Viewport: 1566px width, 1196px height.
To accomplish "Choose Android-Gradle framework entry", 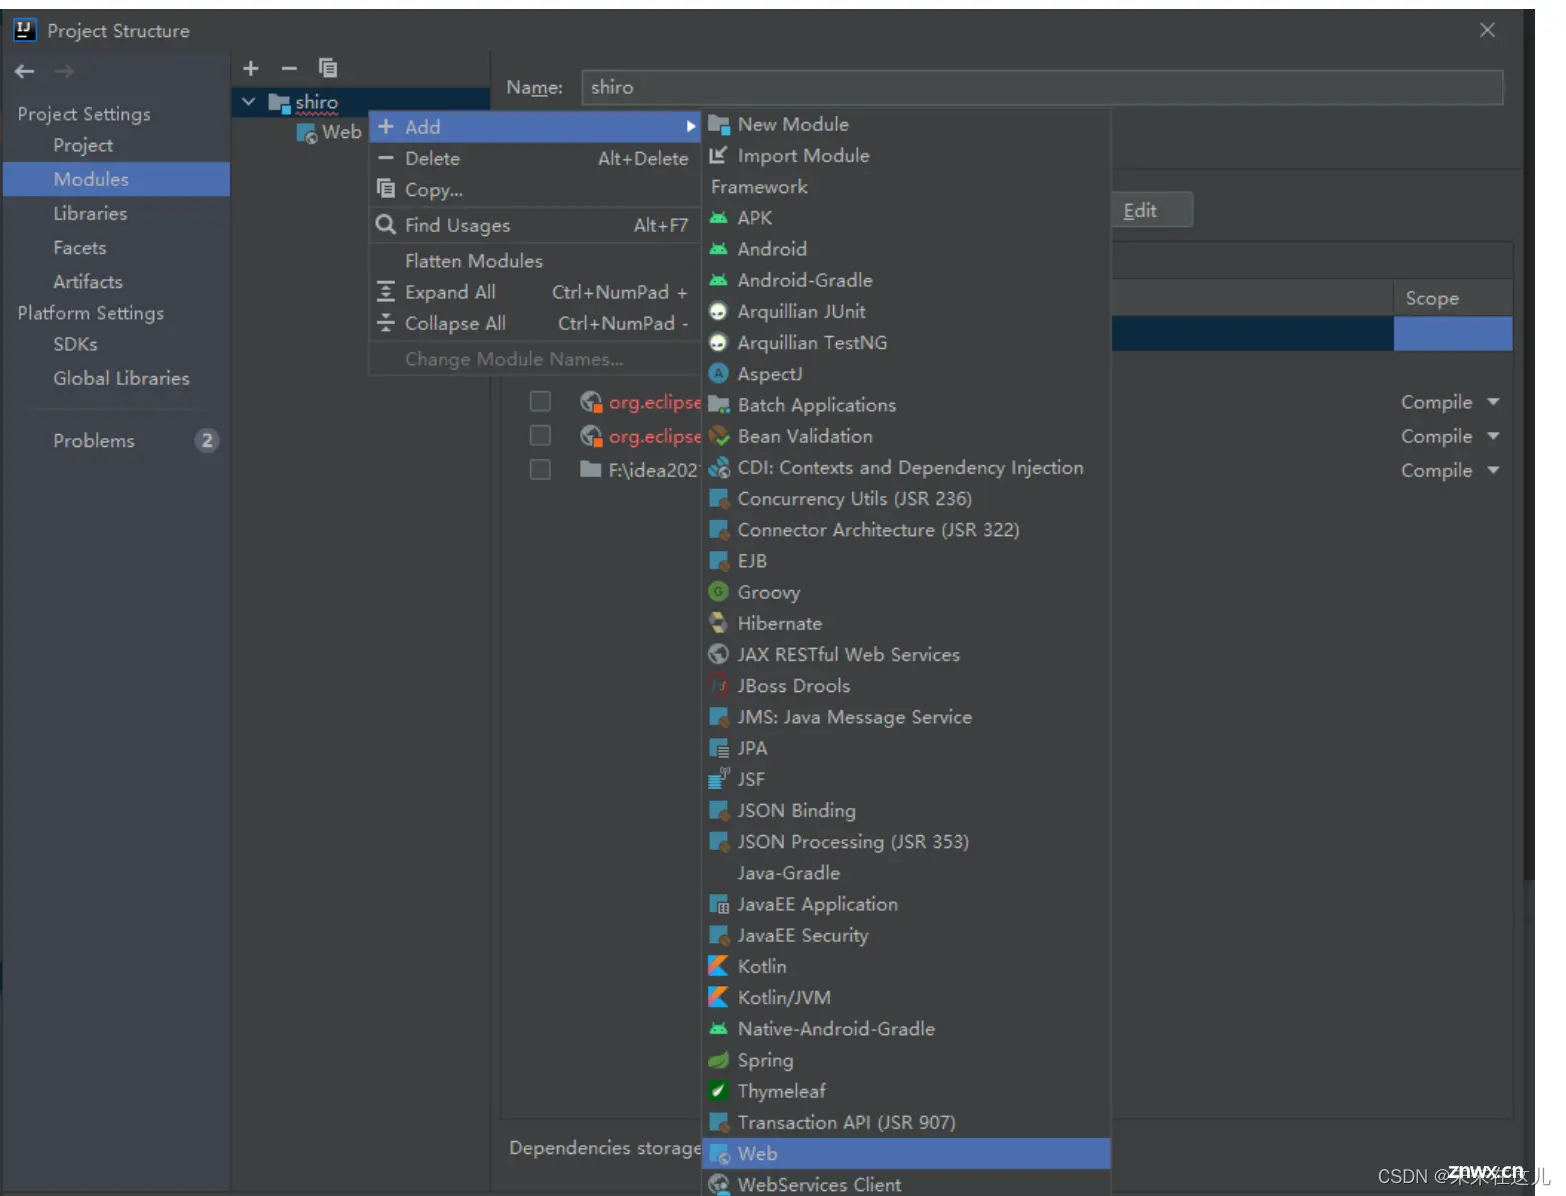I will coord(906,280).
